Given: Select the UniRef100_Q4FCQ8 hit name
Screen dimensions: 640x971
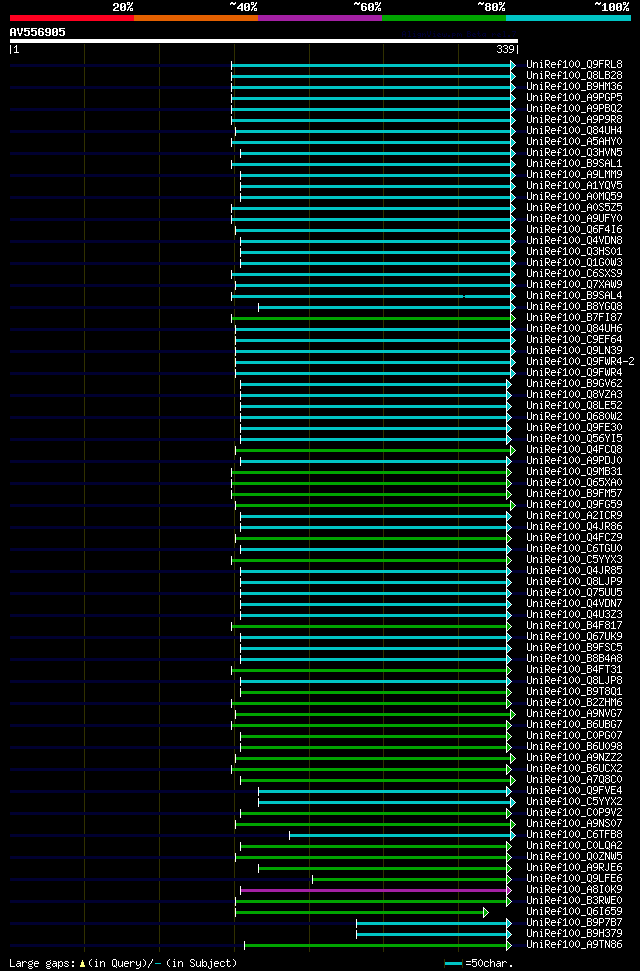Looking at the screenshot, I should [574, 450].
